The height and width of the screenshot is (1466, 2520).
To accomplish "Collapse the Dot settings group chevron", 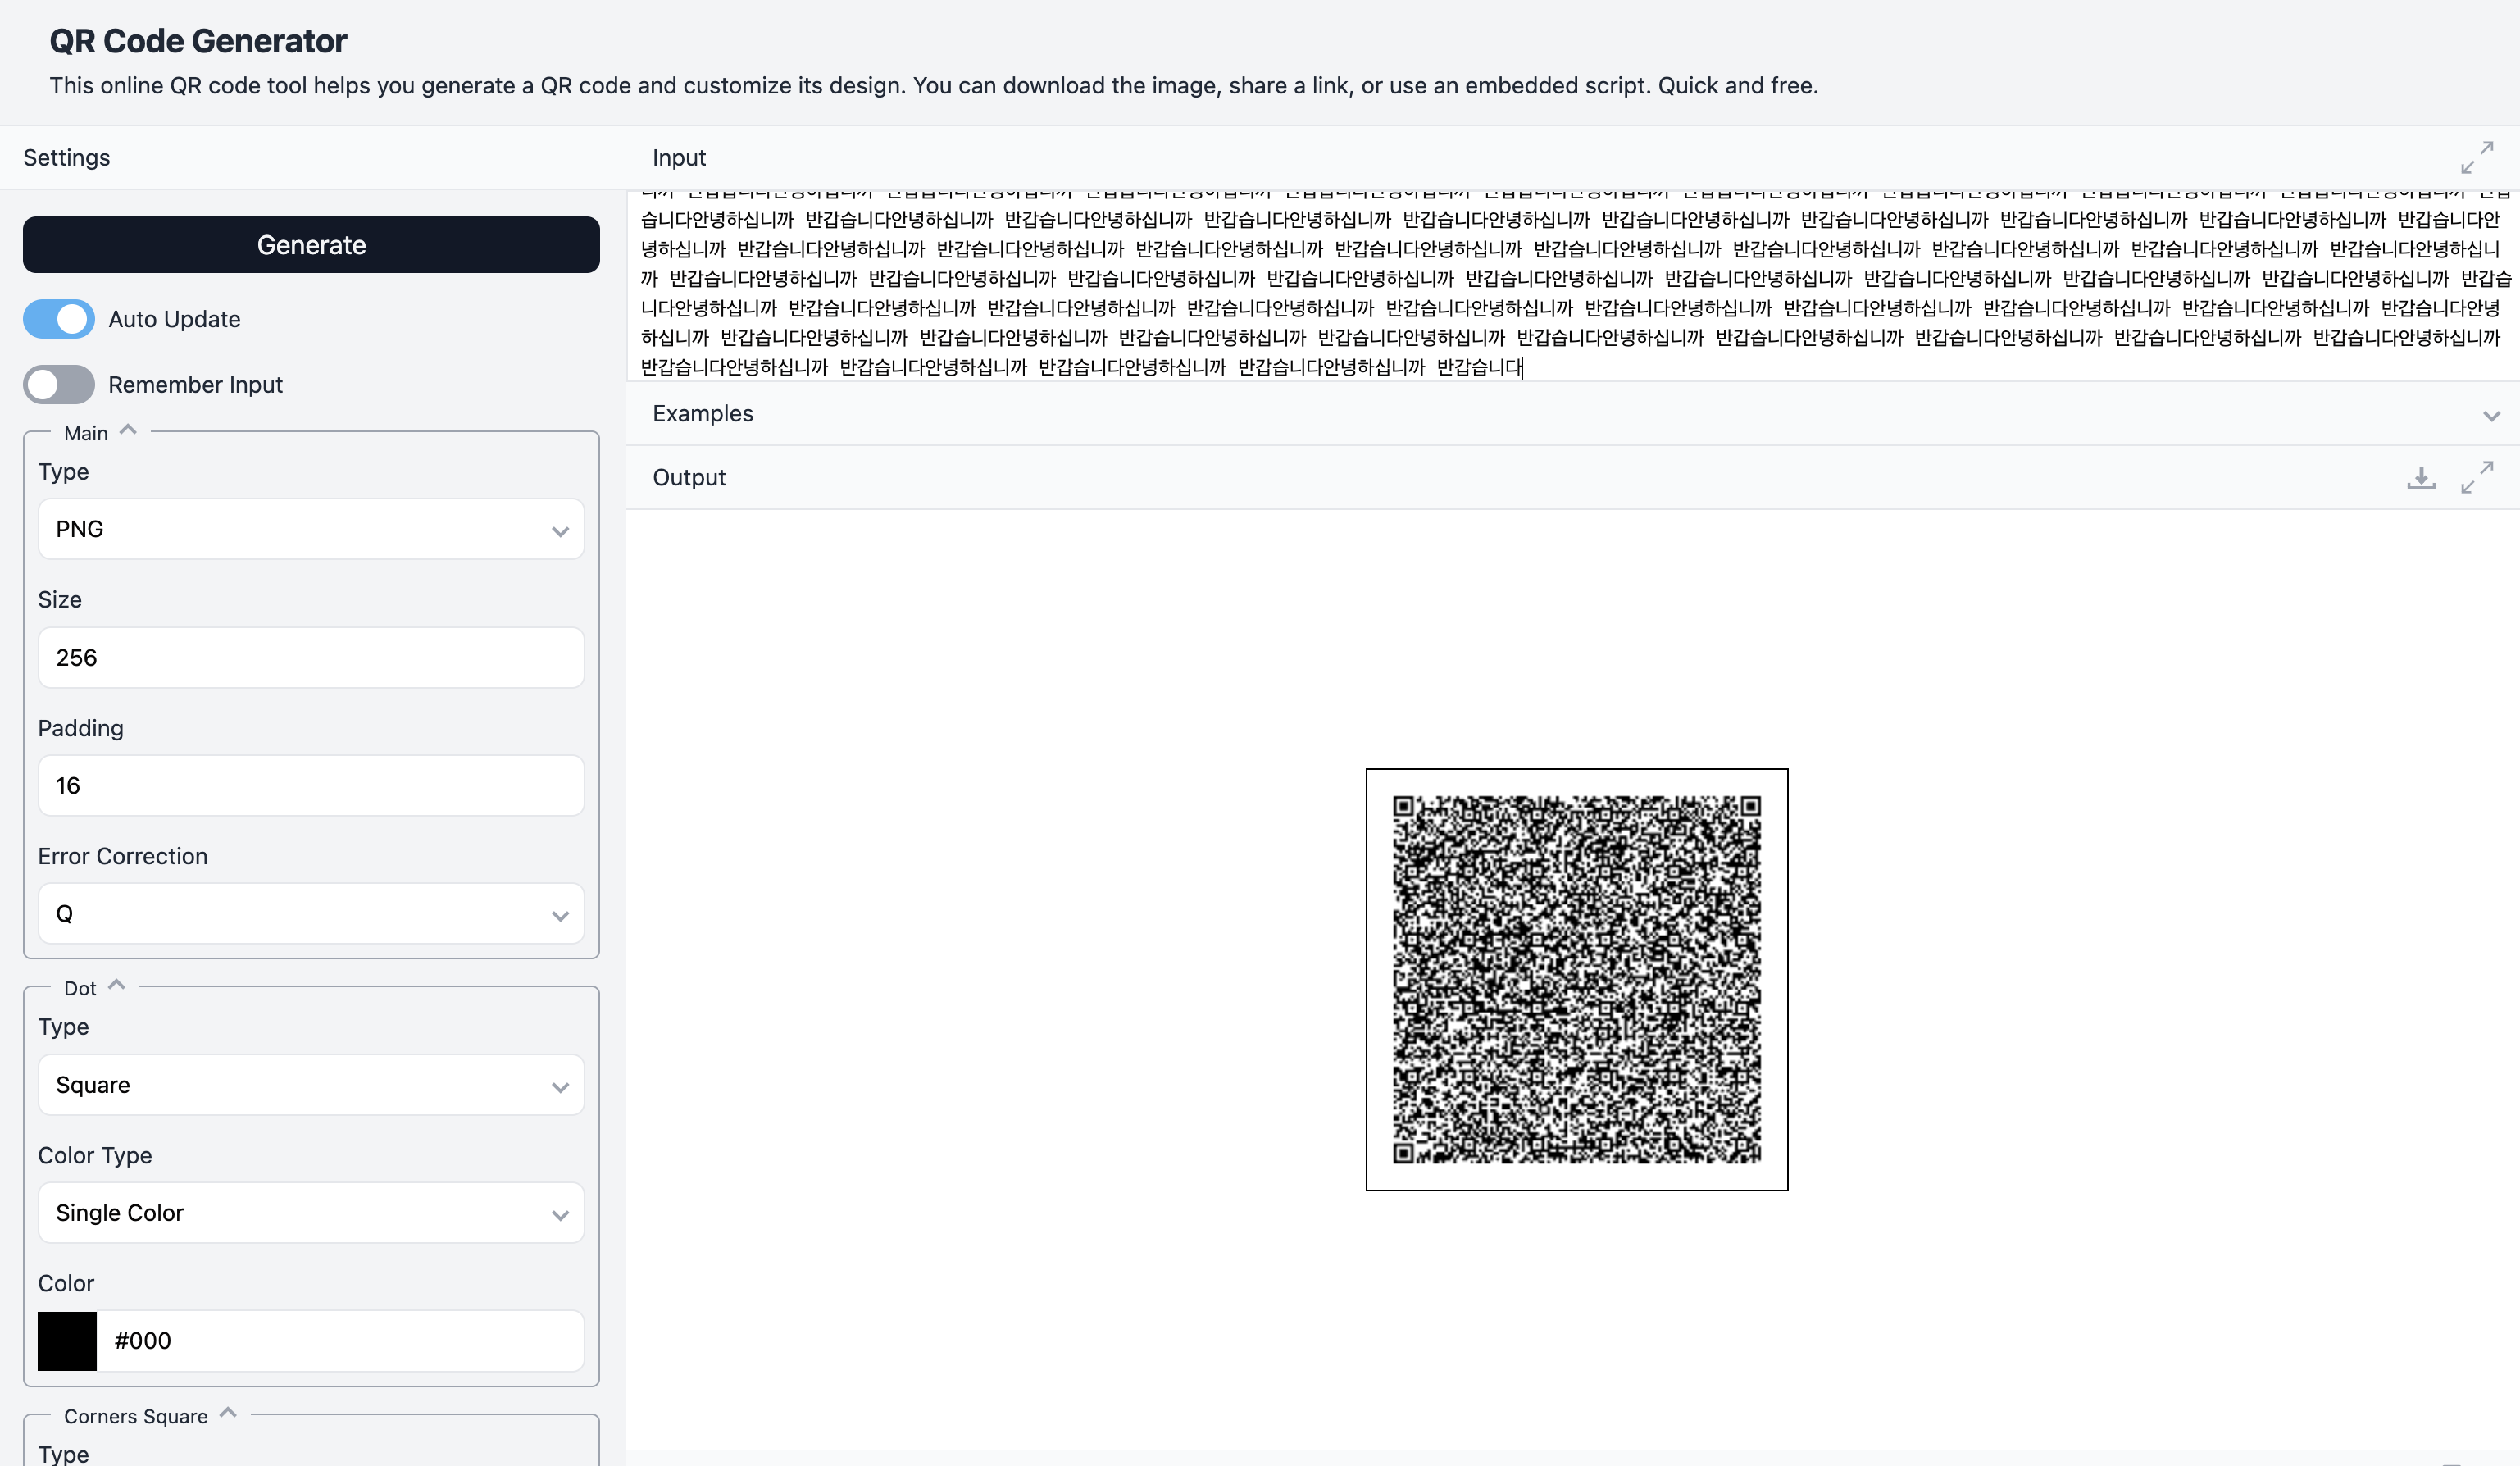I will click(x=117, y=985).
